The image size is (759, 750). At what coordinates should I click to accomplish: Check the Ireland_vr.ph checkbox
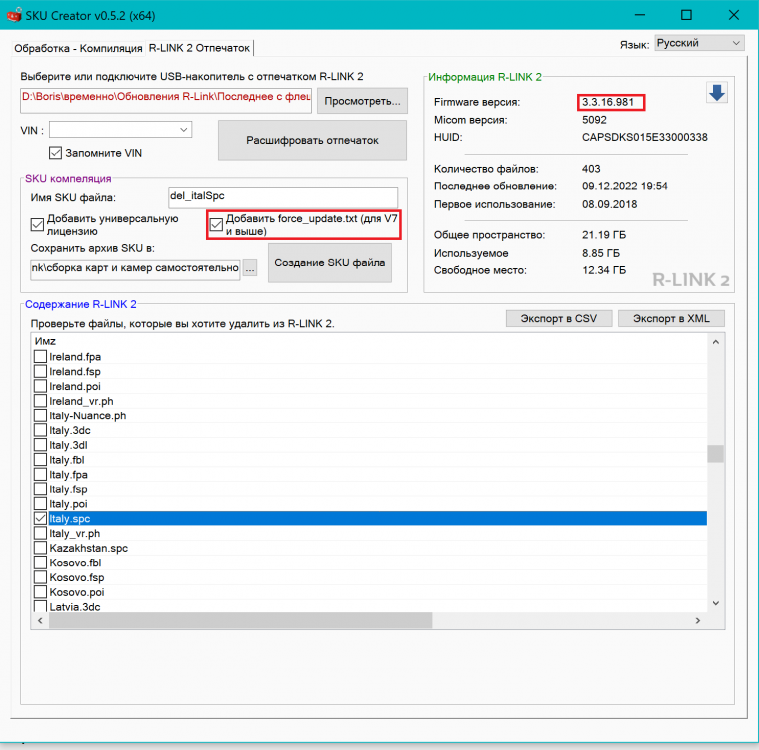click(40, 401)
